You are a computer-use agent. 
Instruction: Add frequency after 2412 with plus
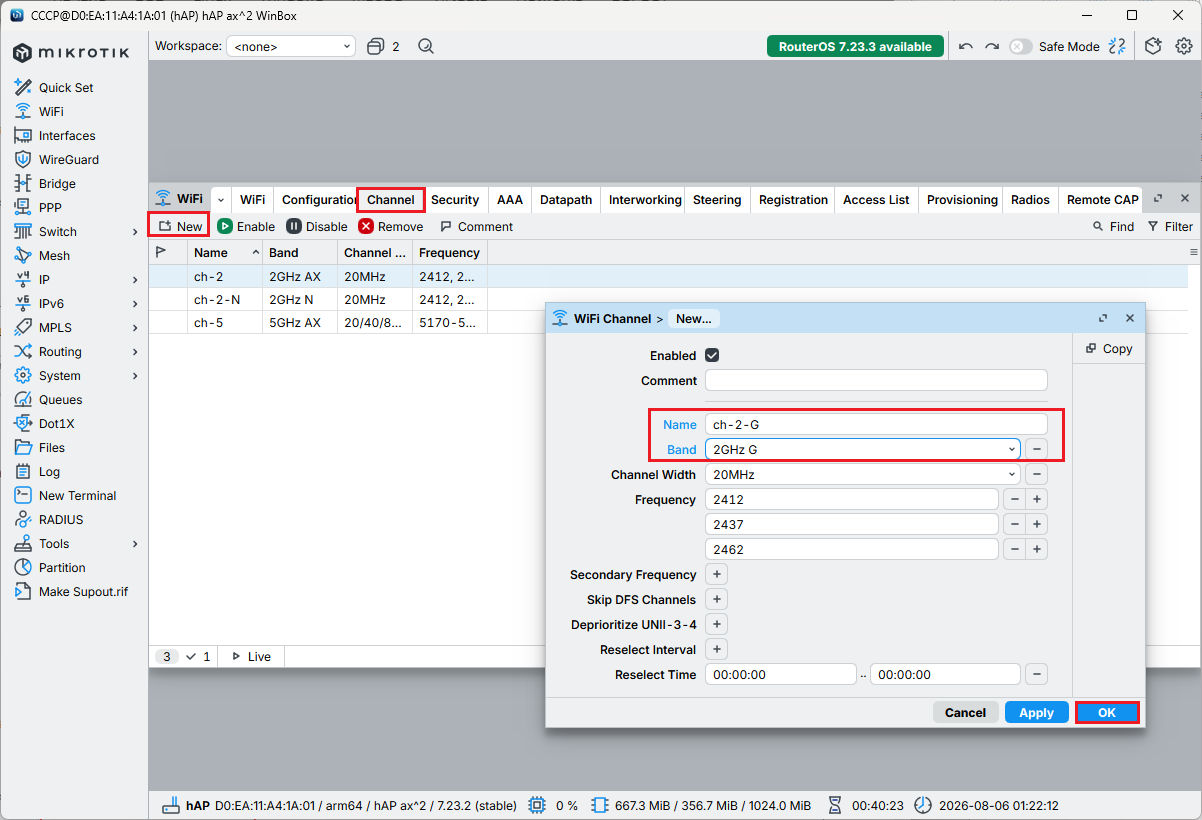[x=1037, y=499]
